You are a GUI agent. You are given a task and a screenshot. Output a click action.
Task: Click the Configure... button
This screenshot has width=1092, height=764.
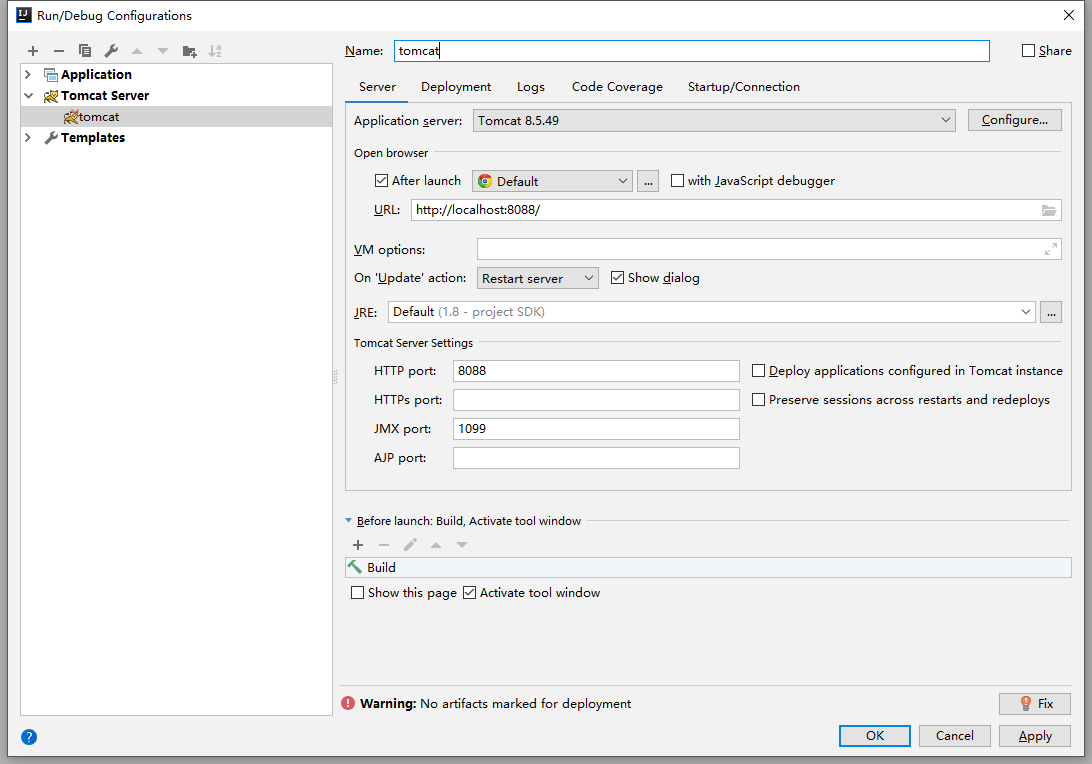(1015, 120)
